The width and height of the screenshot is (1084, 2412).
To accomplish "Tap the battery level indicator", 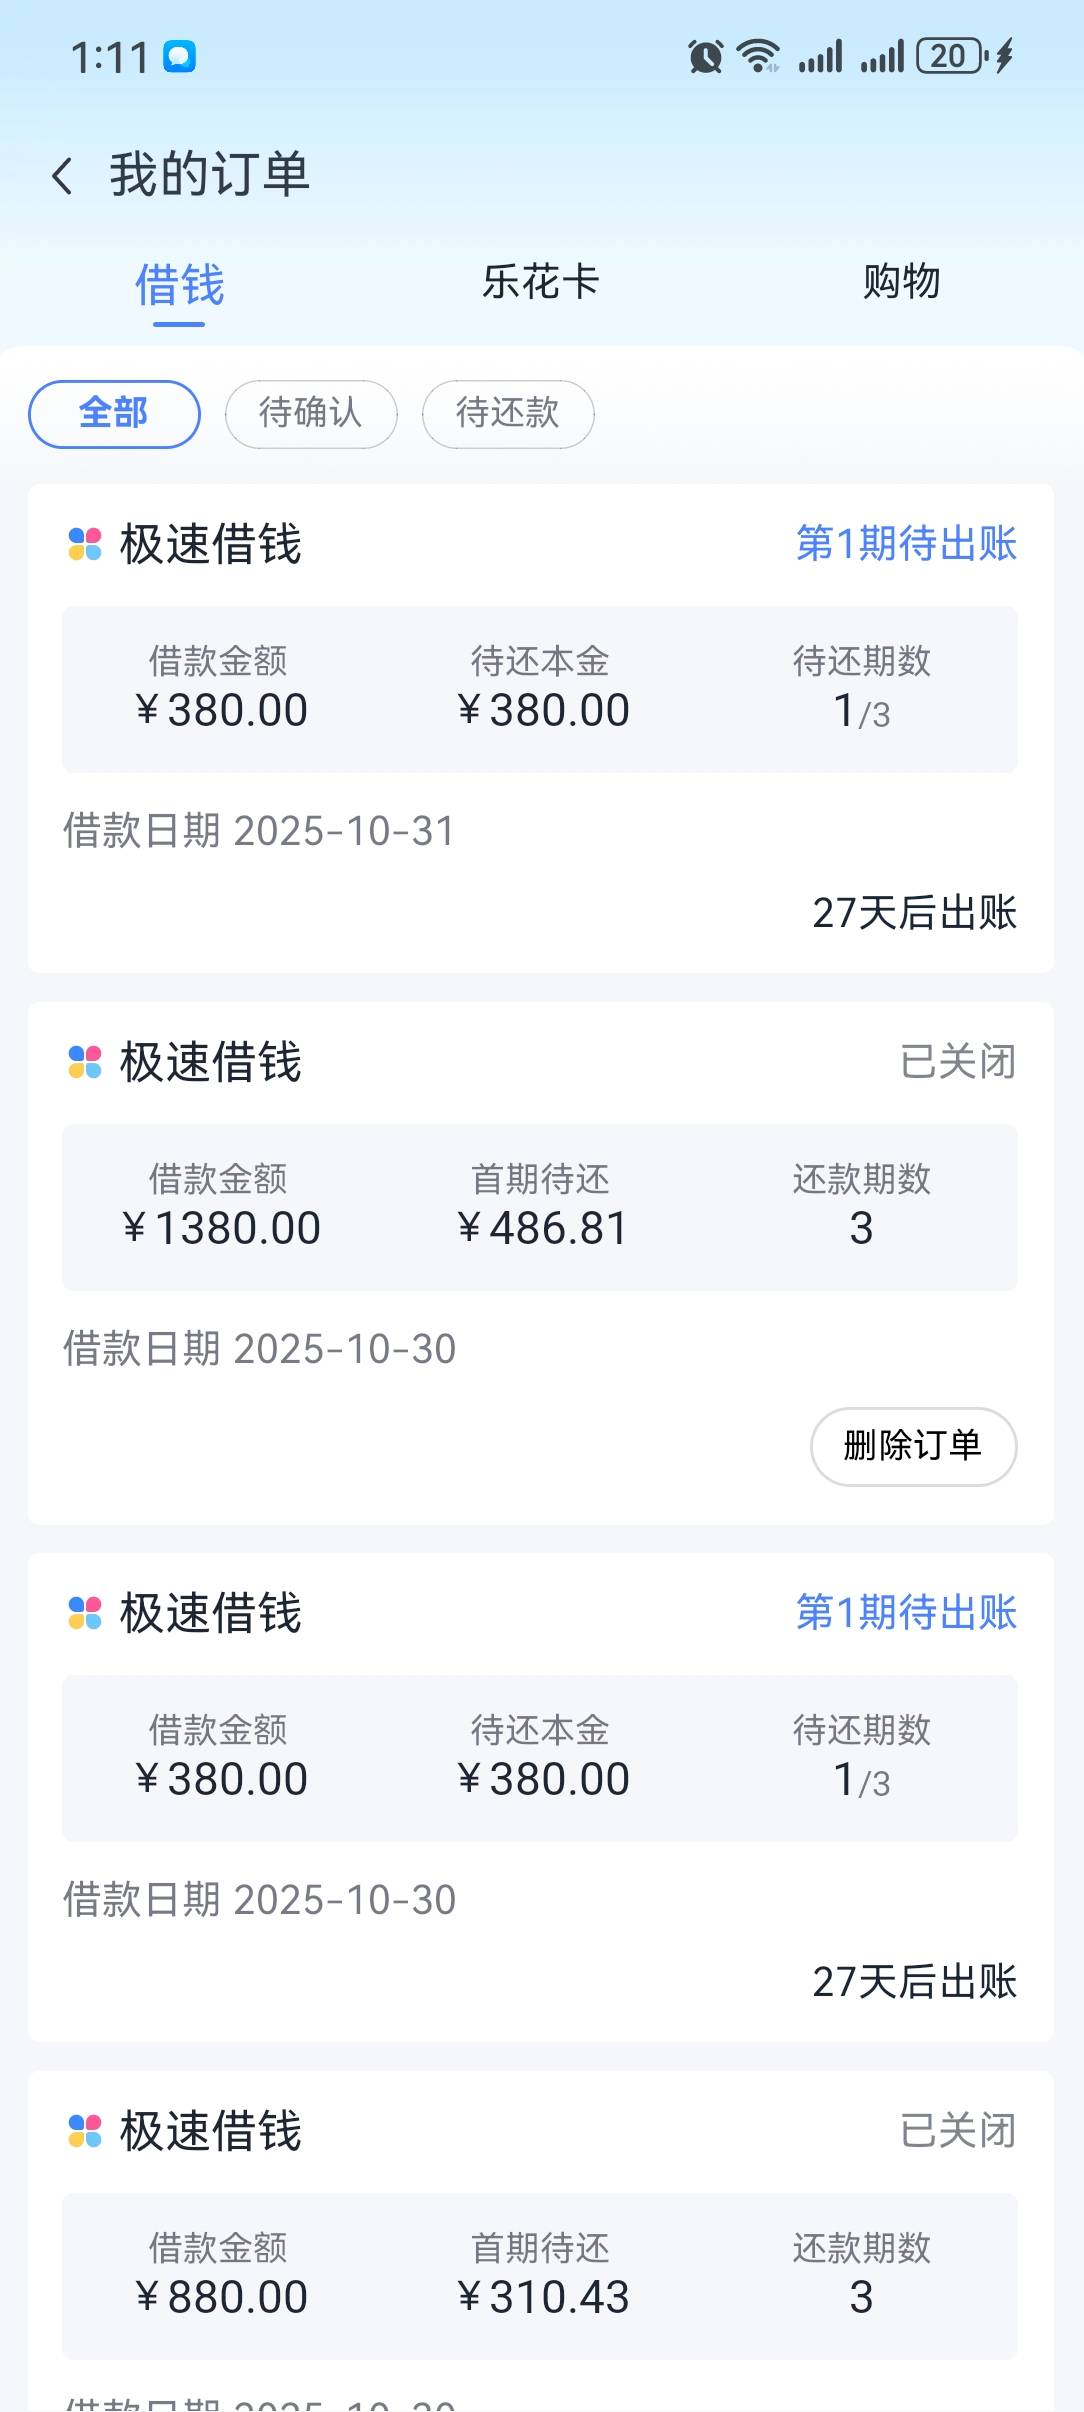I will tap(951, 56).
